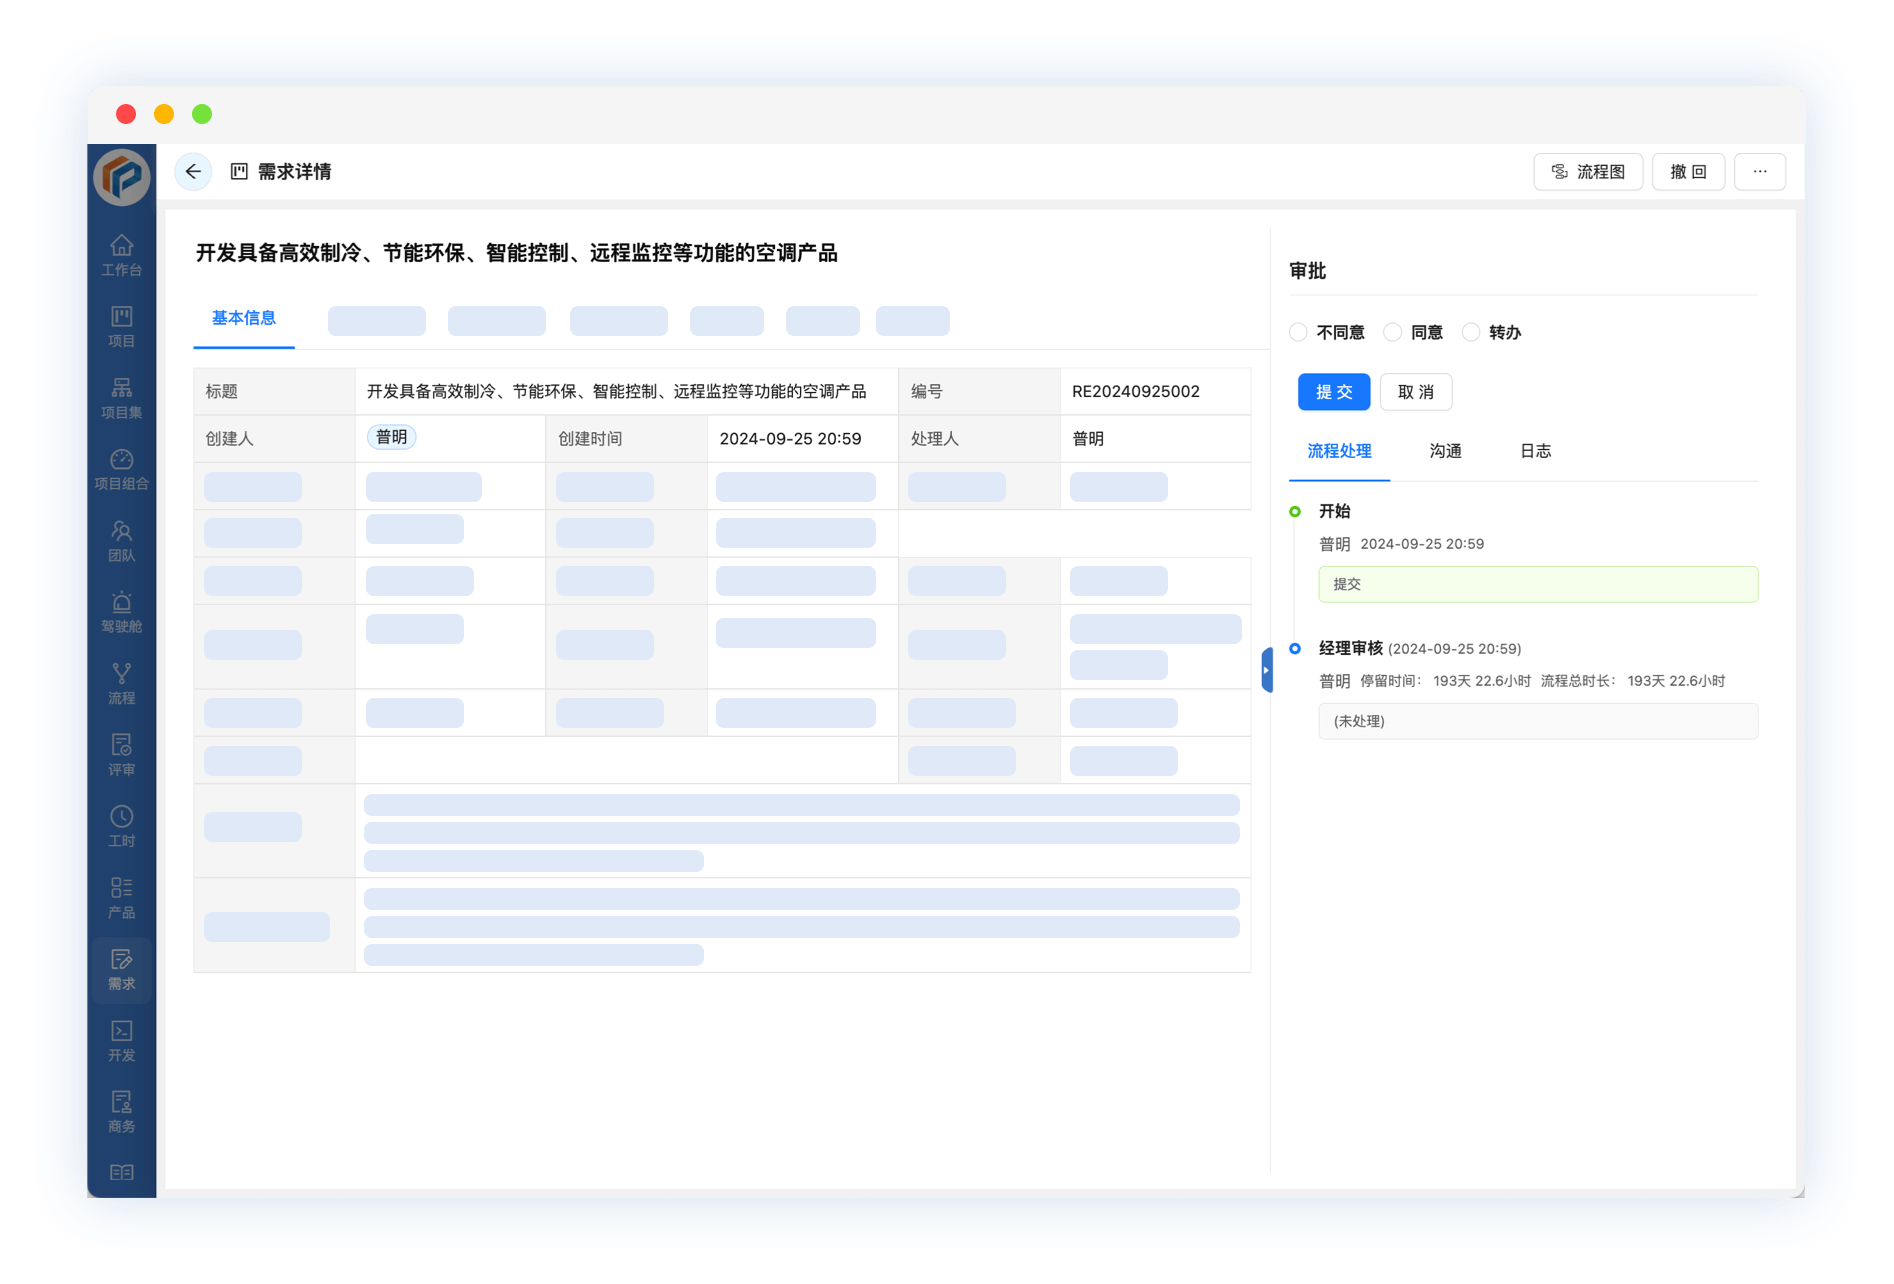Click the 流程图 button
The image size is (1894, 1284).
tap(1588, 172)
